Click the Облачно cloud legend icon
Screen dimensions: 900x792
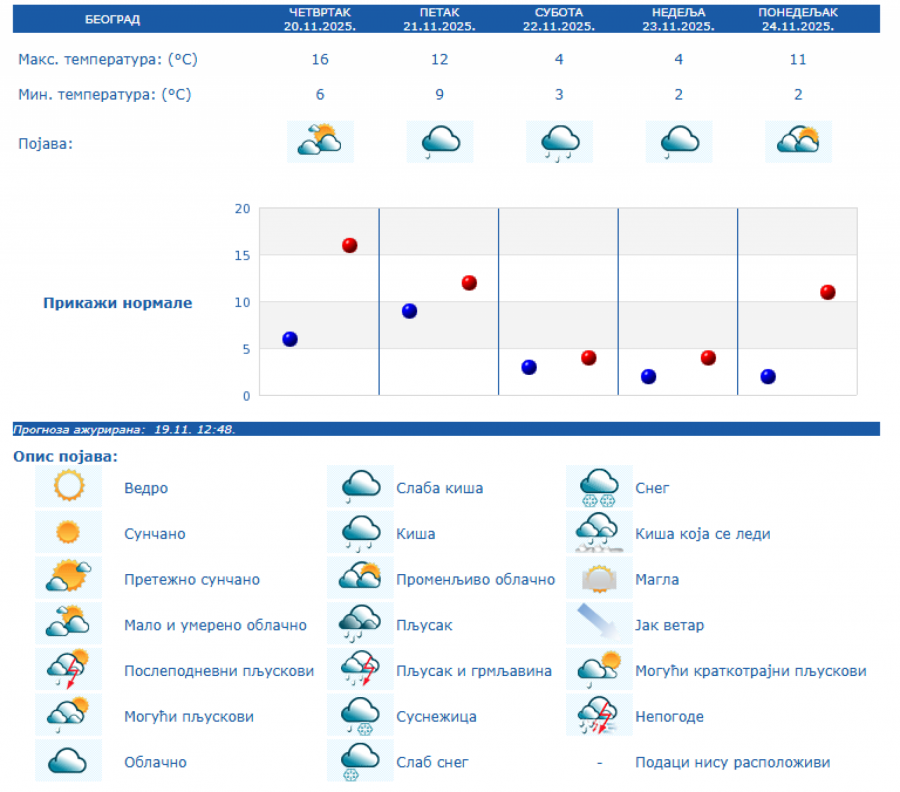pyautogui.click(x=69, y=762)
